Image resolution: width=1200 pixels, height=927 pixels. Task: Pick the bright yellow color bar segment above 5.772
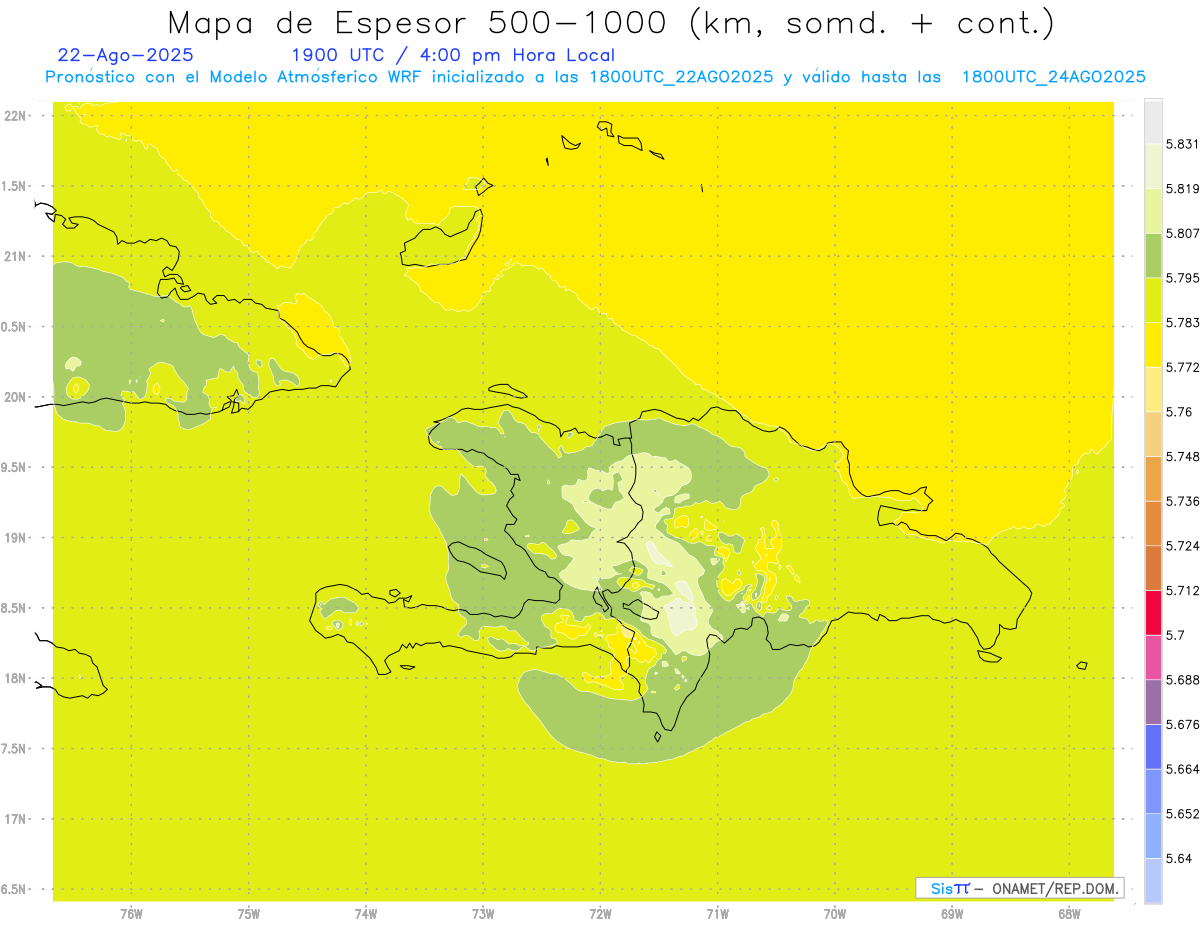click(x=1153, y=345)
